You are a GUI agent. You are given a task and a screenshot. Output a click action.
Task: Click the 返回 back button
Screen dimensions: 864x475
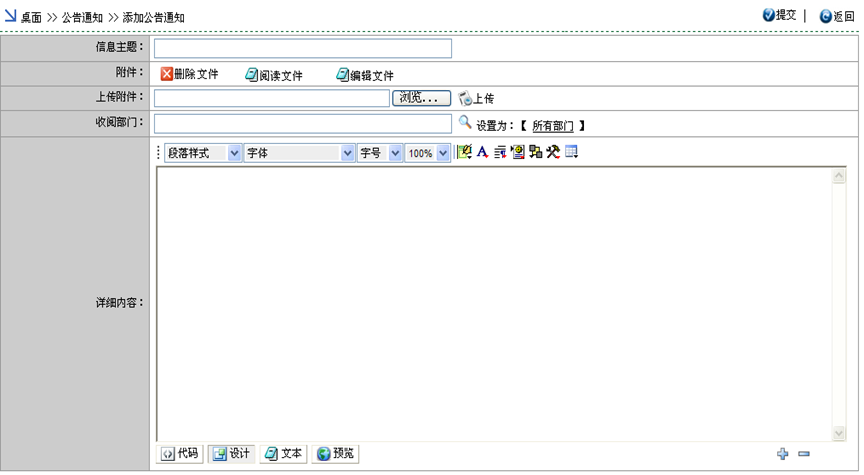click(837, 17)
